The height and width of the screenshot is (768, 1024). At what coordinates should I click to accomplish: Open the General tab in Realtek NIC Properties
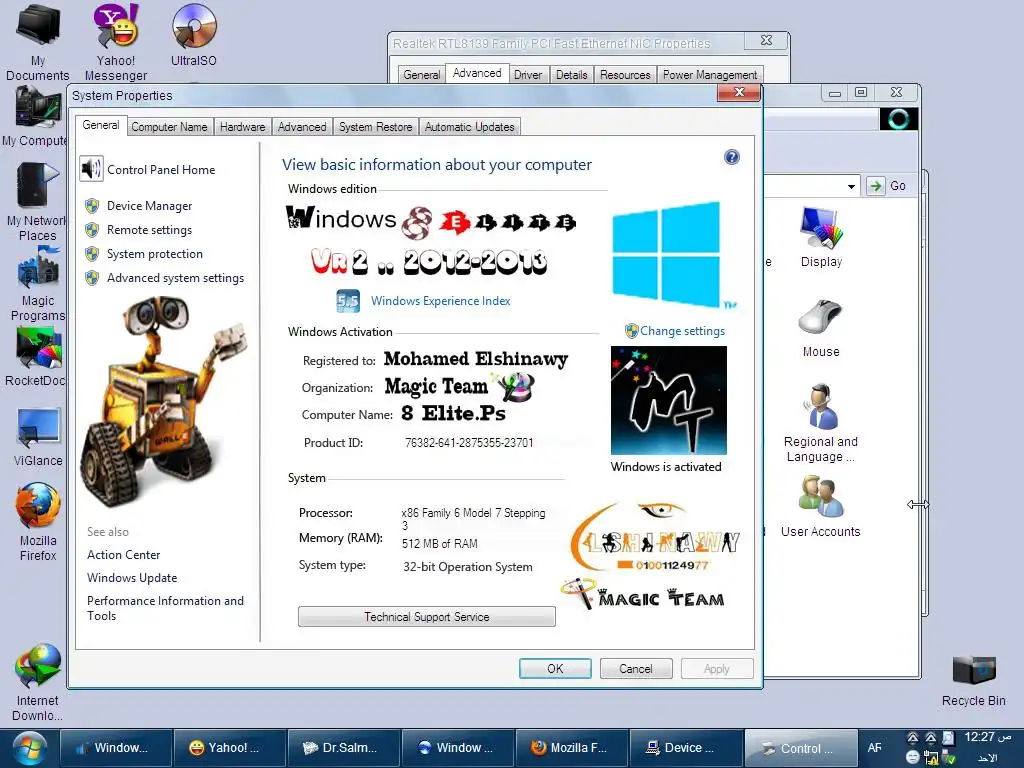[x=421, y=74]
